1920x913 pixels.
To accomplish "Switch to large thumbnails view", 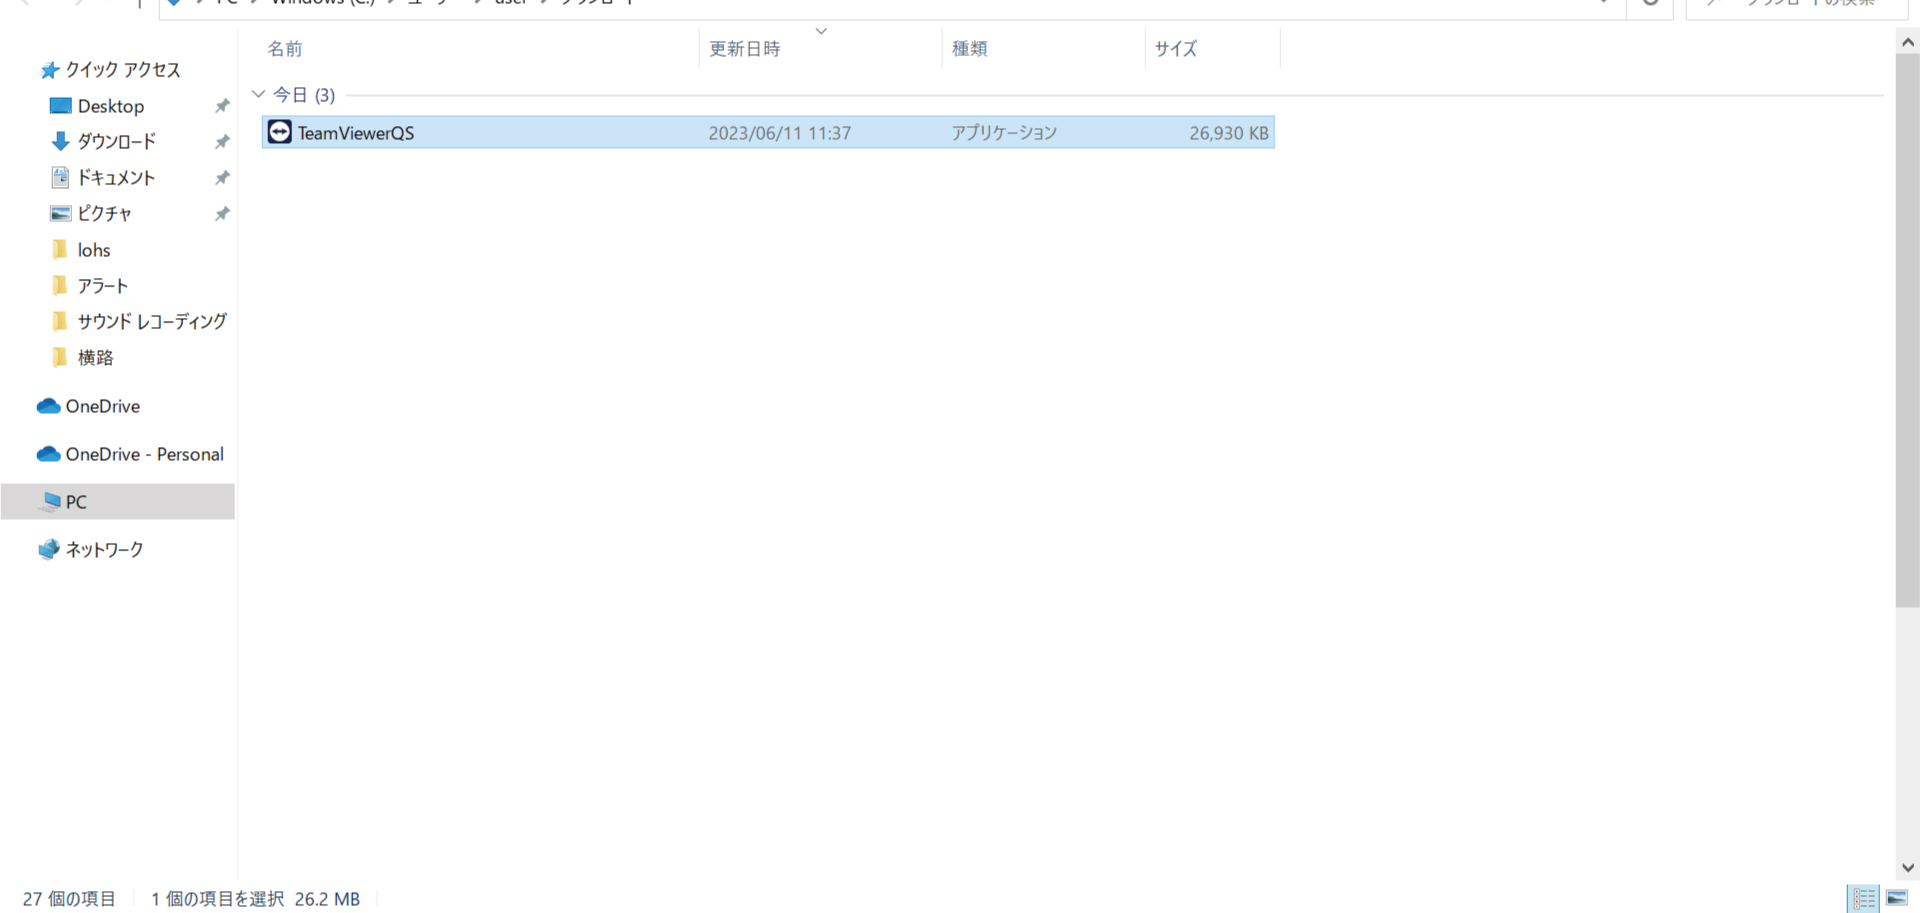I will [1897, 898].
